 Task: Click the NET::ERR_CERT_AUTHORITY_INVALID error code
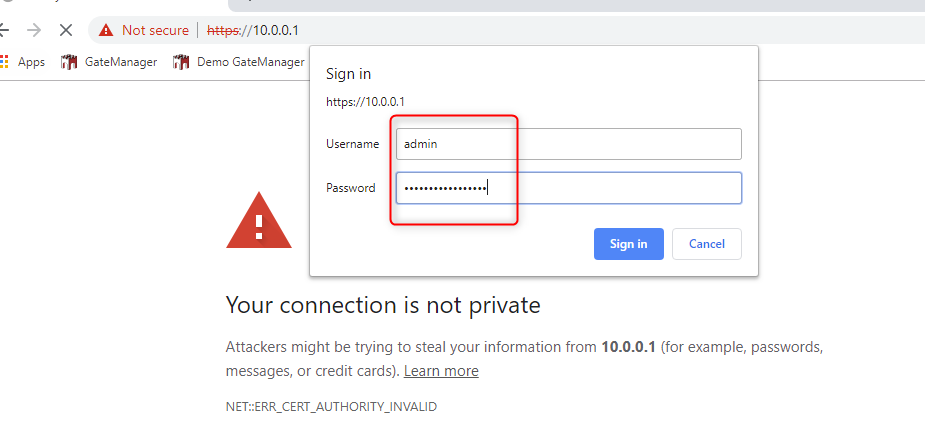point(332,407)
